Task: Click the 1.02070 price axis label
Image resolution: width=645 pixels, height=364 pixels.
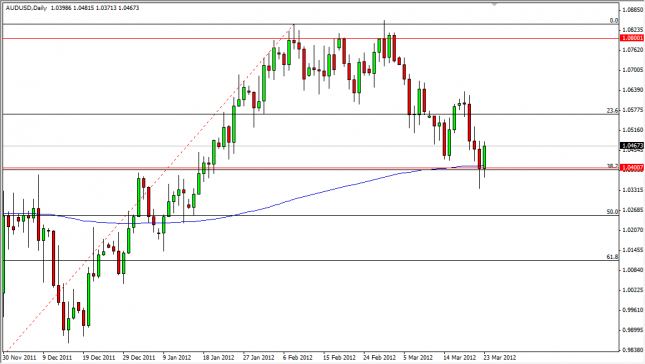Action: [633, 230]
